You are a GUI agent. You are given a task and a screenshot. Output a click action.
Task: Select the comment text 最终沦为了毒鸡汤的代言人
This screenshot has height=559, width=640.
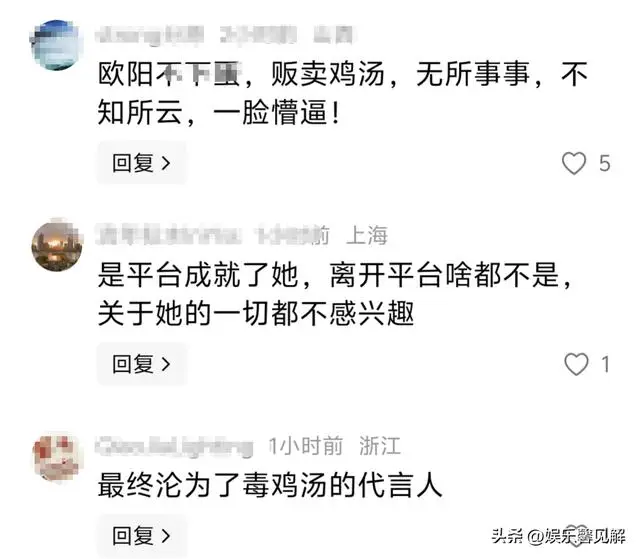[x=270, y=485]
